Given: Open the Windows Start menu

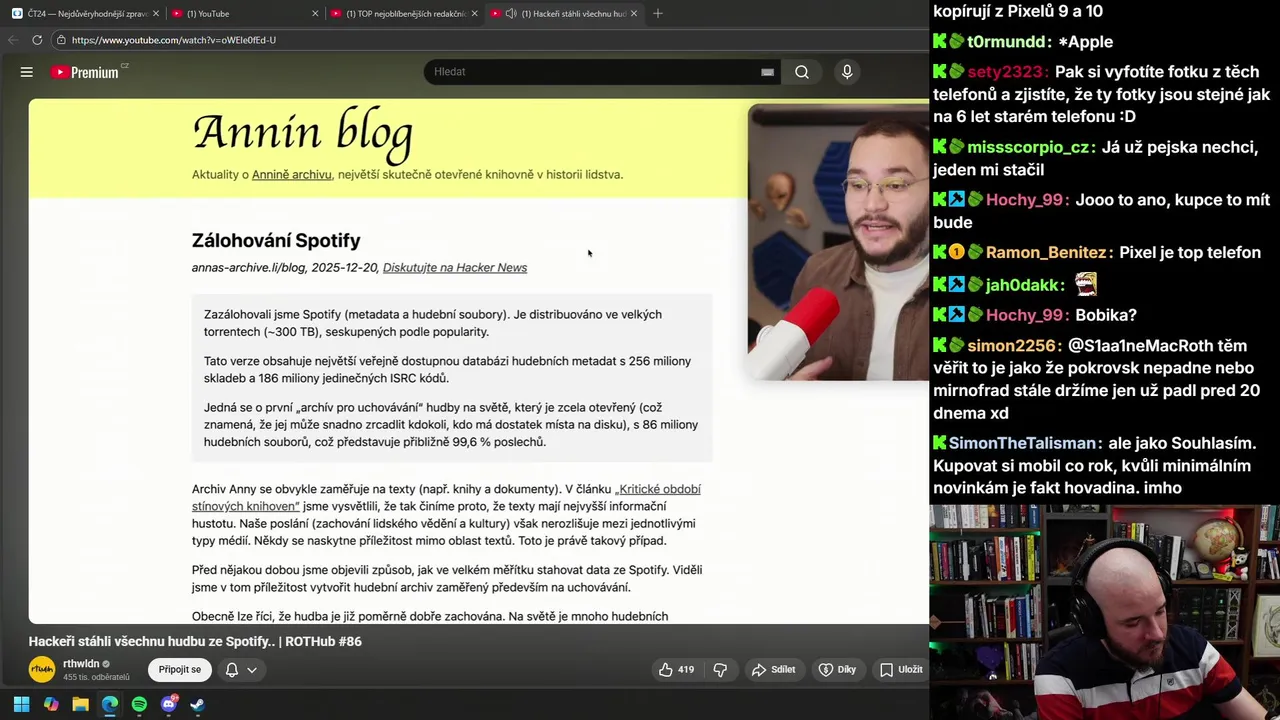Looking at the screenshot, I should 21,704.
